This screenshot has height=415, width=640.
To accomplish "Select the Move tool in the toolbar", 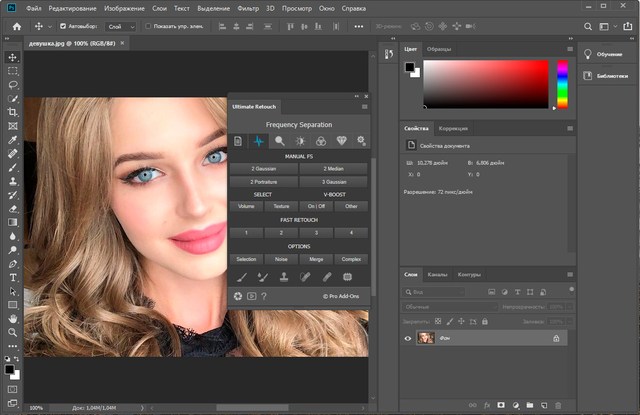I will pyautogui.click(x=13, y=58).
